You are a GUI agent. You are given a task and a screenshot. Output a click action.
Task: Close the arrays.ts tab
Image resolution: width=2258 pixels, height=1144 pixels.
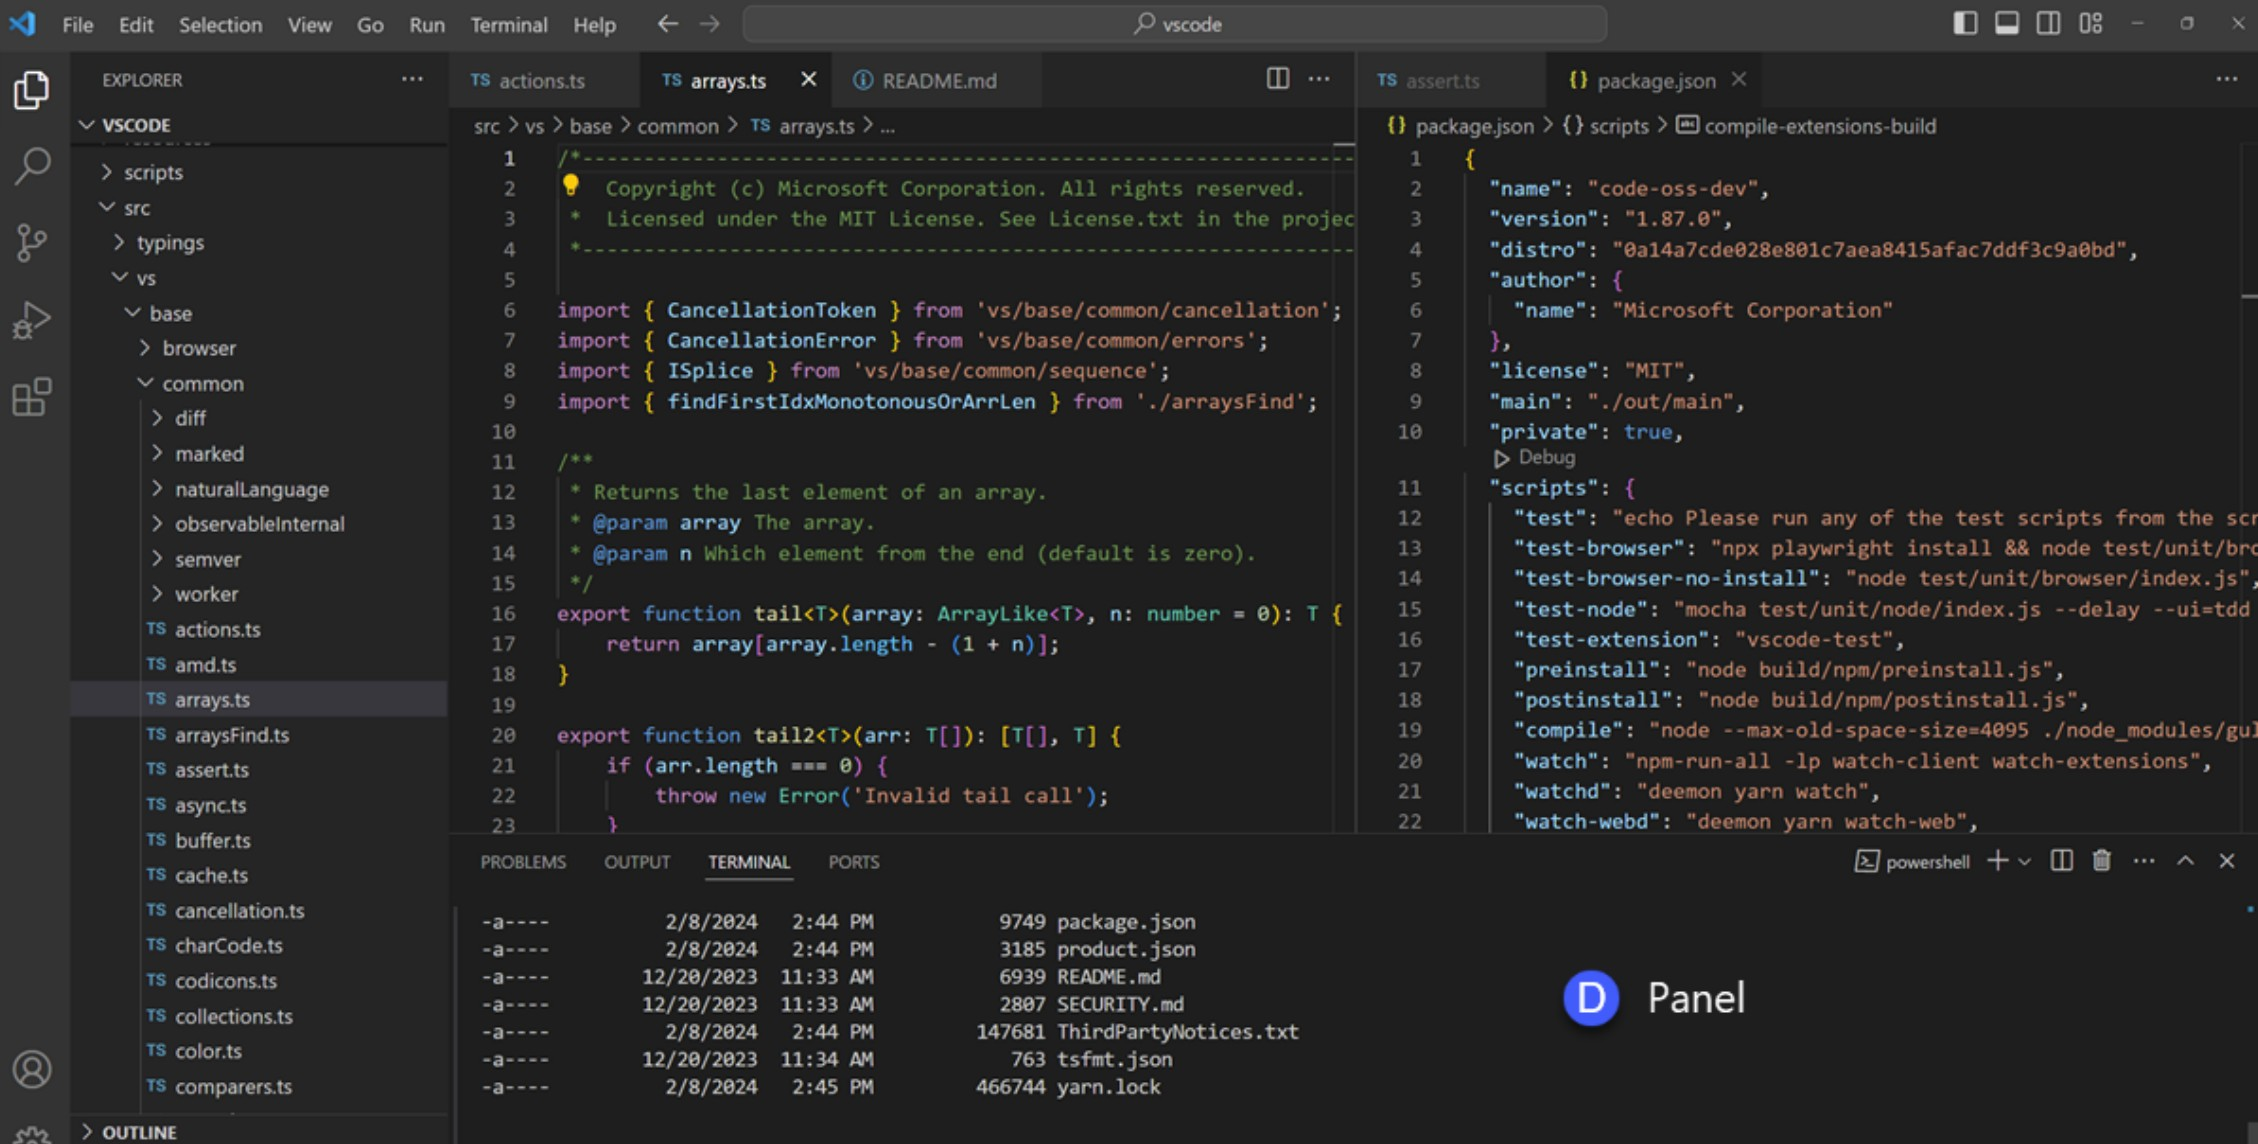[x=808, y=79]
